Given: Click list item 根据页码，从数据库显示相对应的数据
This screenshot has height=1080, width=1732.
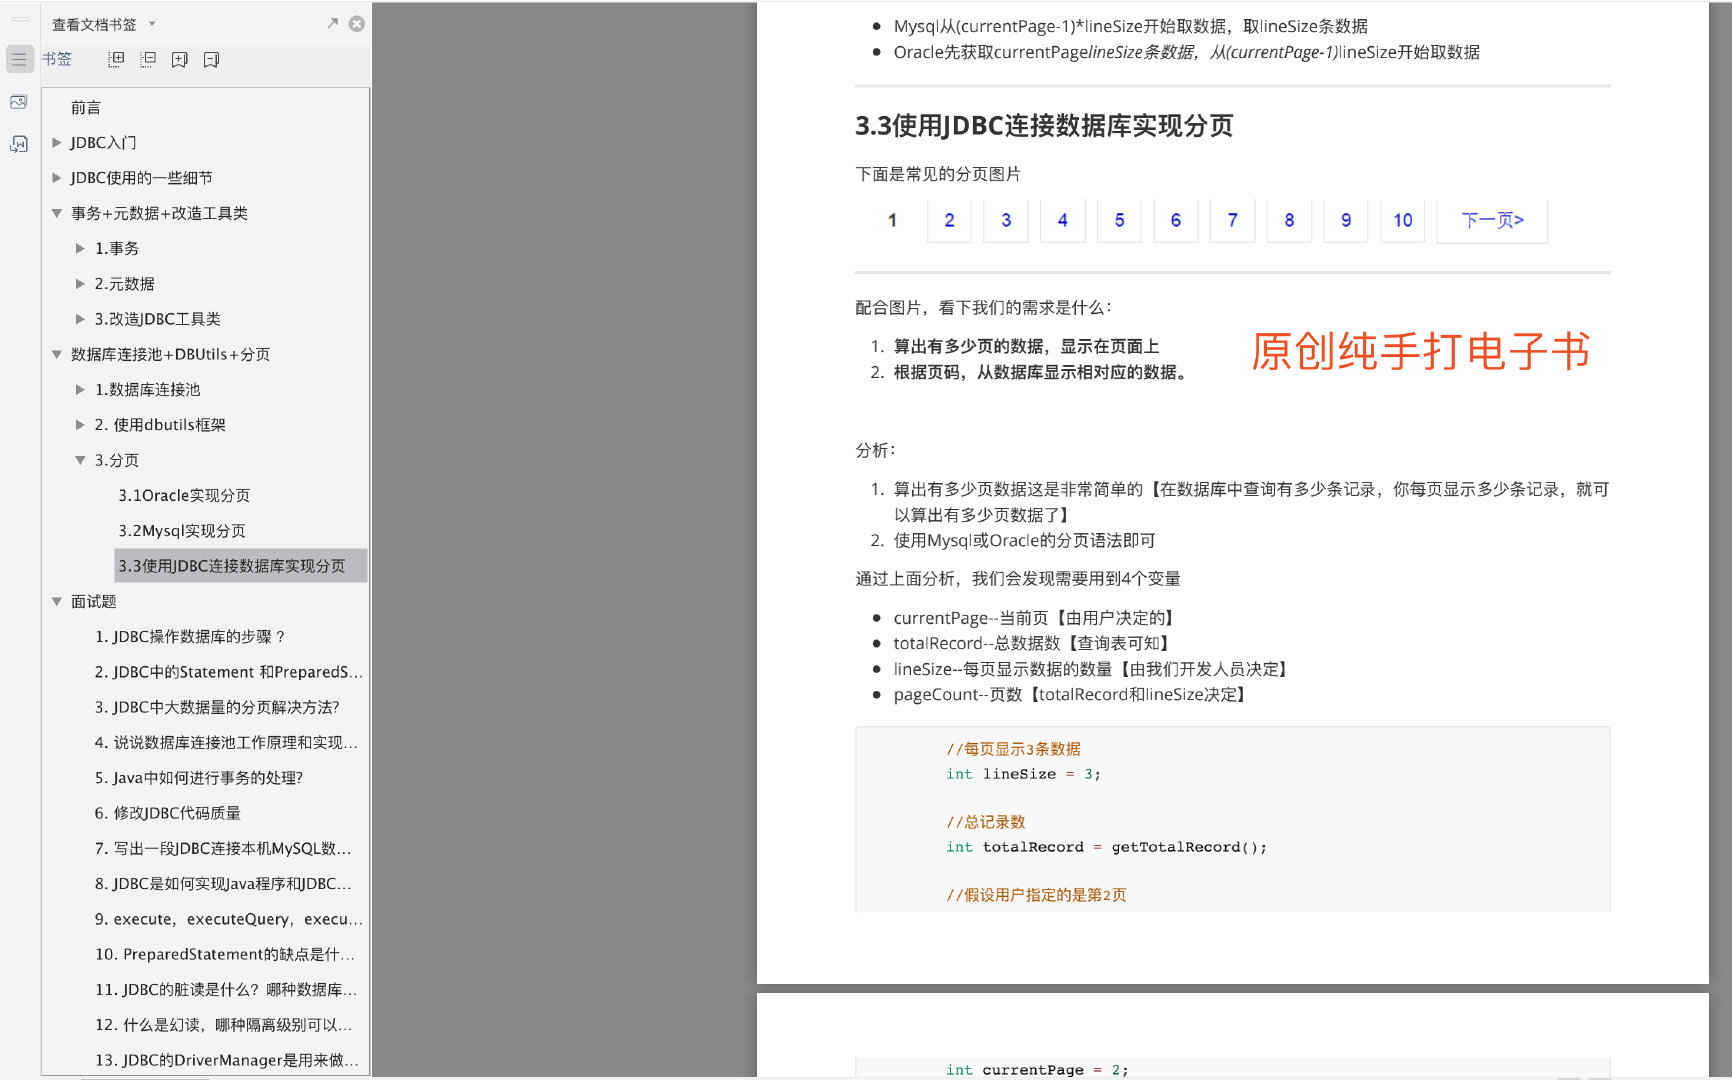Looking at the screenshot, I should point(1042,372).
